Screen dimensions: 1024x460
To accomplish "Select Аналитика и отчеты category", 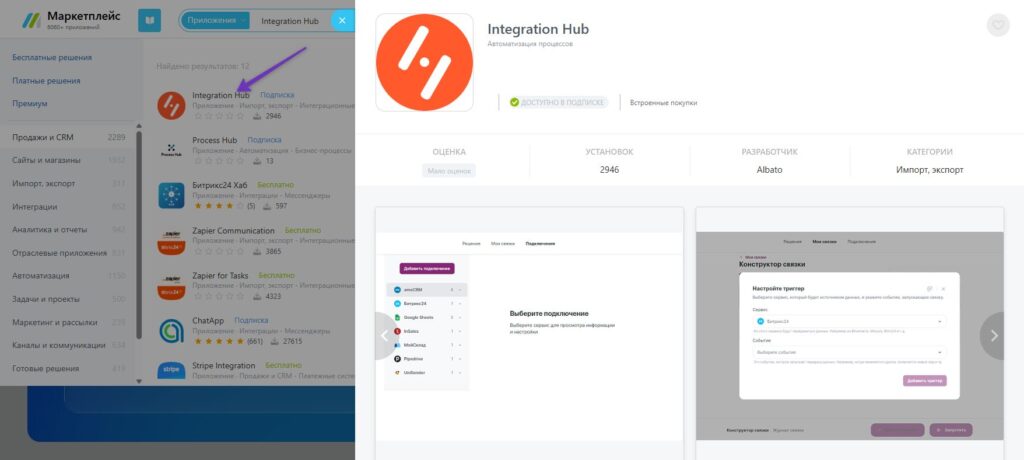I will click(x=68, y=229).
